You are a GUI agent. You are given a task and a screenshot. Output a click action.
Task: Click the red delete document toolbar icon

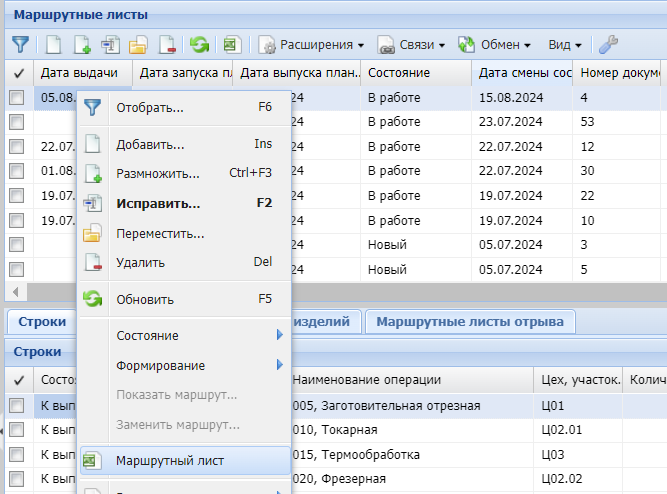click(166, 45)
